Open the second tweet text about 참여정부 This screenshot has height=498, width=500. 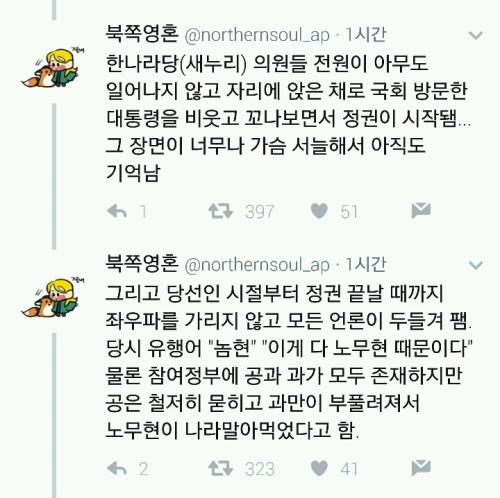tap(289, 362)
